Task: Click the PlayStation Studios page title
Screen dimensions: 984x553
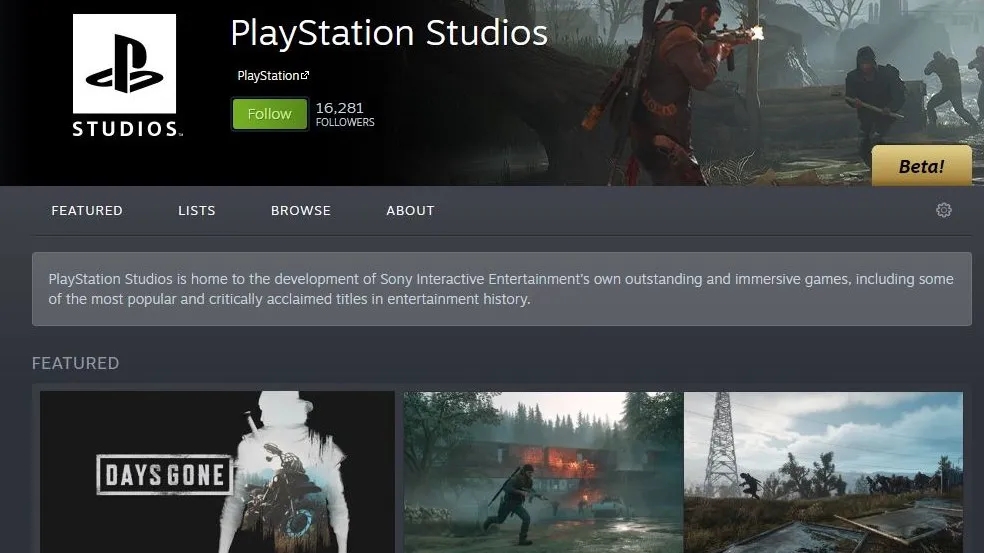Action: (x=388, y=33)
